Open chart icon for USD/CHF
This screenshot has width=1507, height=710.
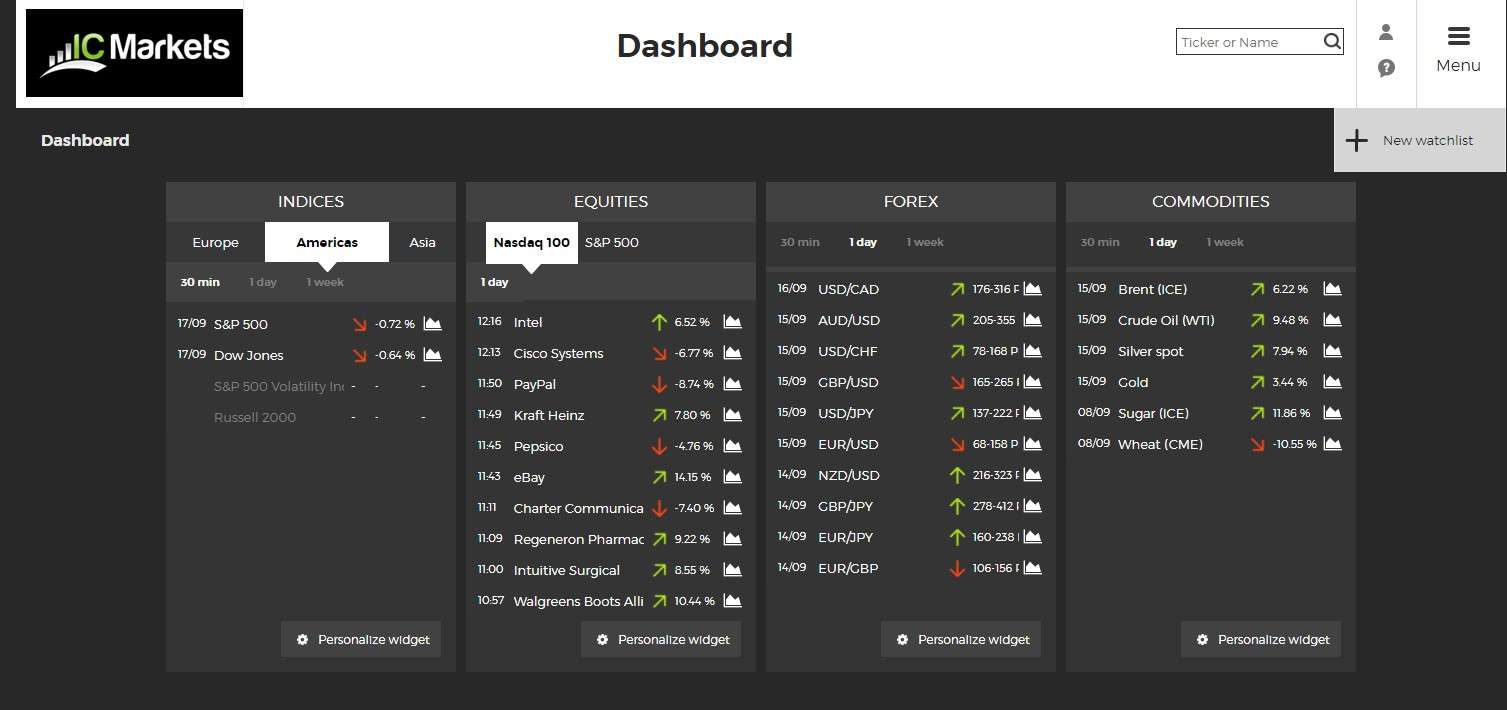tap(1032, 351)
